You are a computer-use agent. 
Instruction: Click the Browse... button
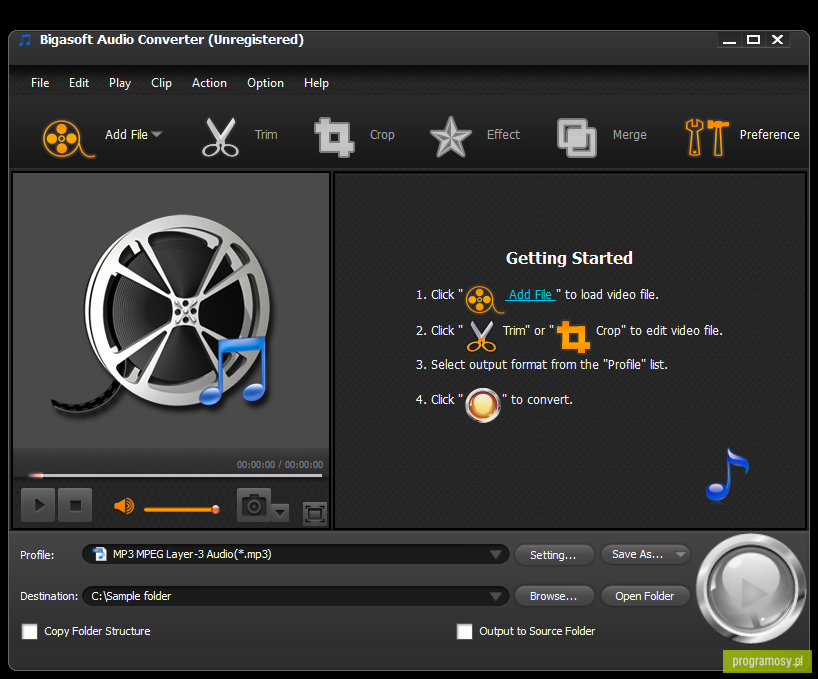click(x=554, y=596)
